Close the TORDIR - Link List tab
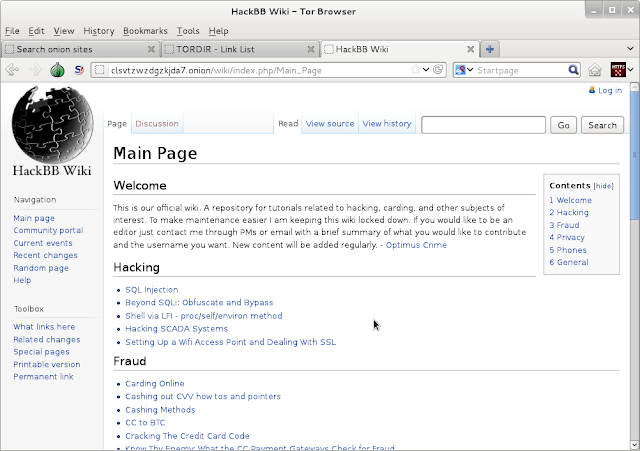Screen dimensions: 640x451 click(x=311, y=49)
